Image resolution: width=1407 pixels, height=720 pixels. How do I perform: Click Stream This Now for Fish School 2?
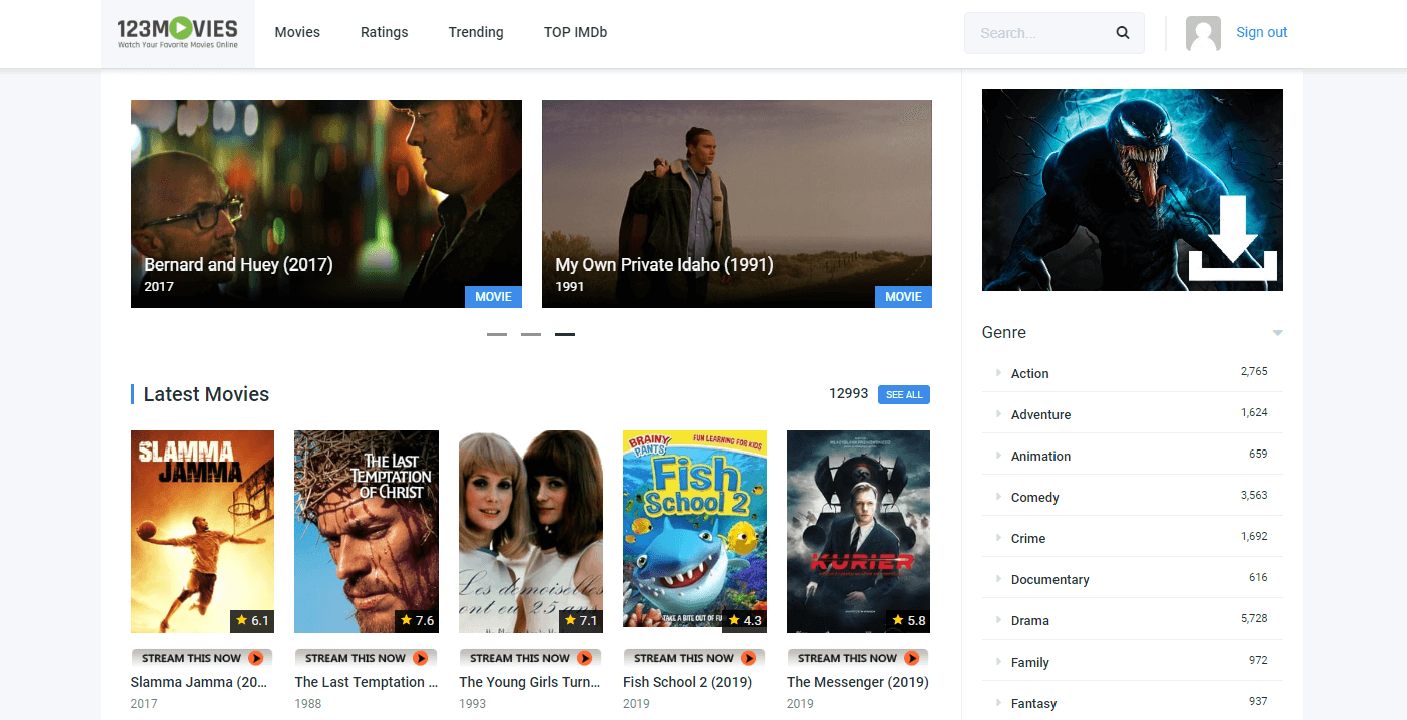(x=695, y=658)
